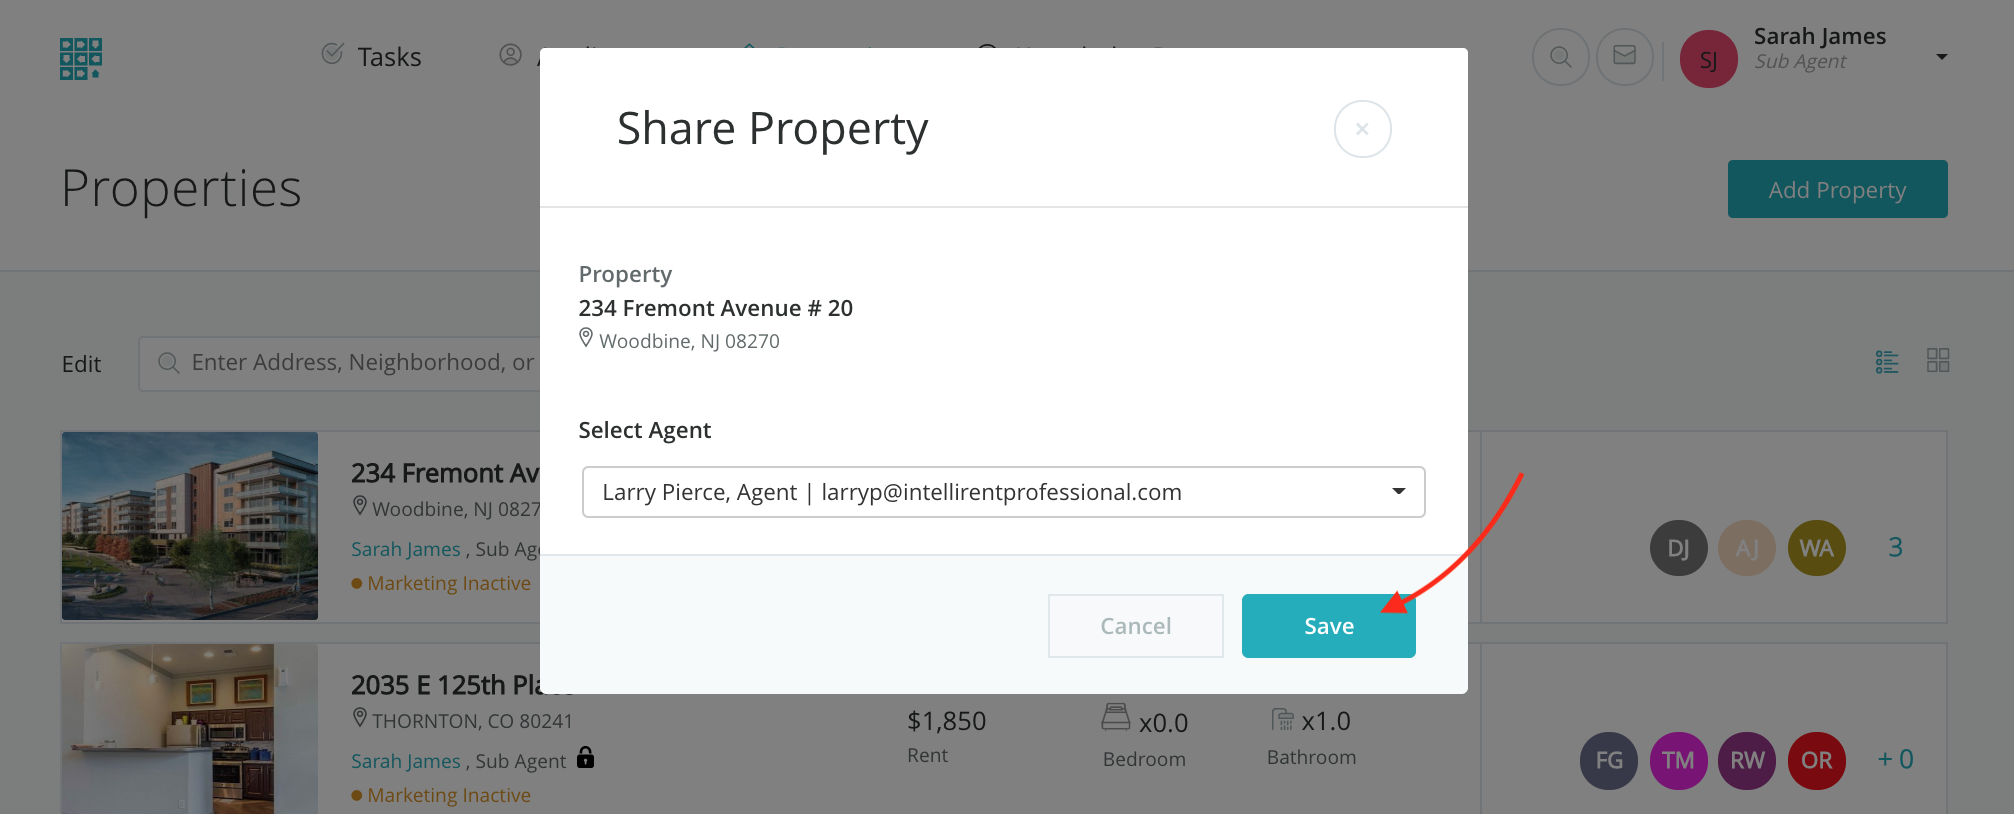Close the Share Property dialog
Viewport: 2014px width, 814px height.
tap(1362, 129)
